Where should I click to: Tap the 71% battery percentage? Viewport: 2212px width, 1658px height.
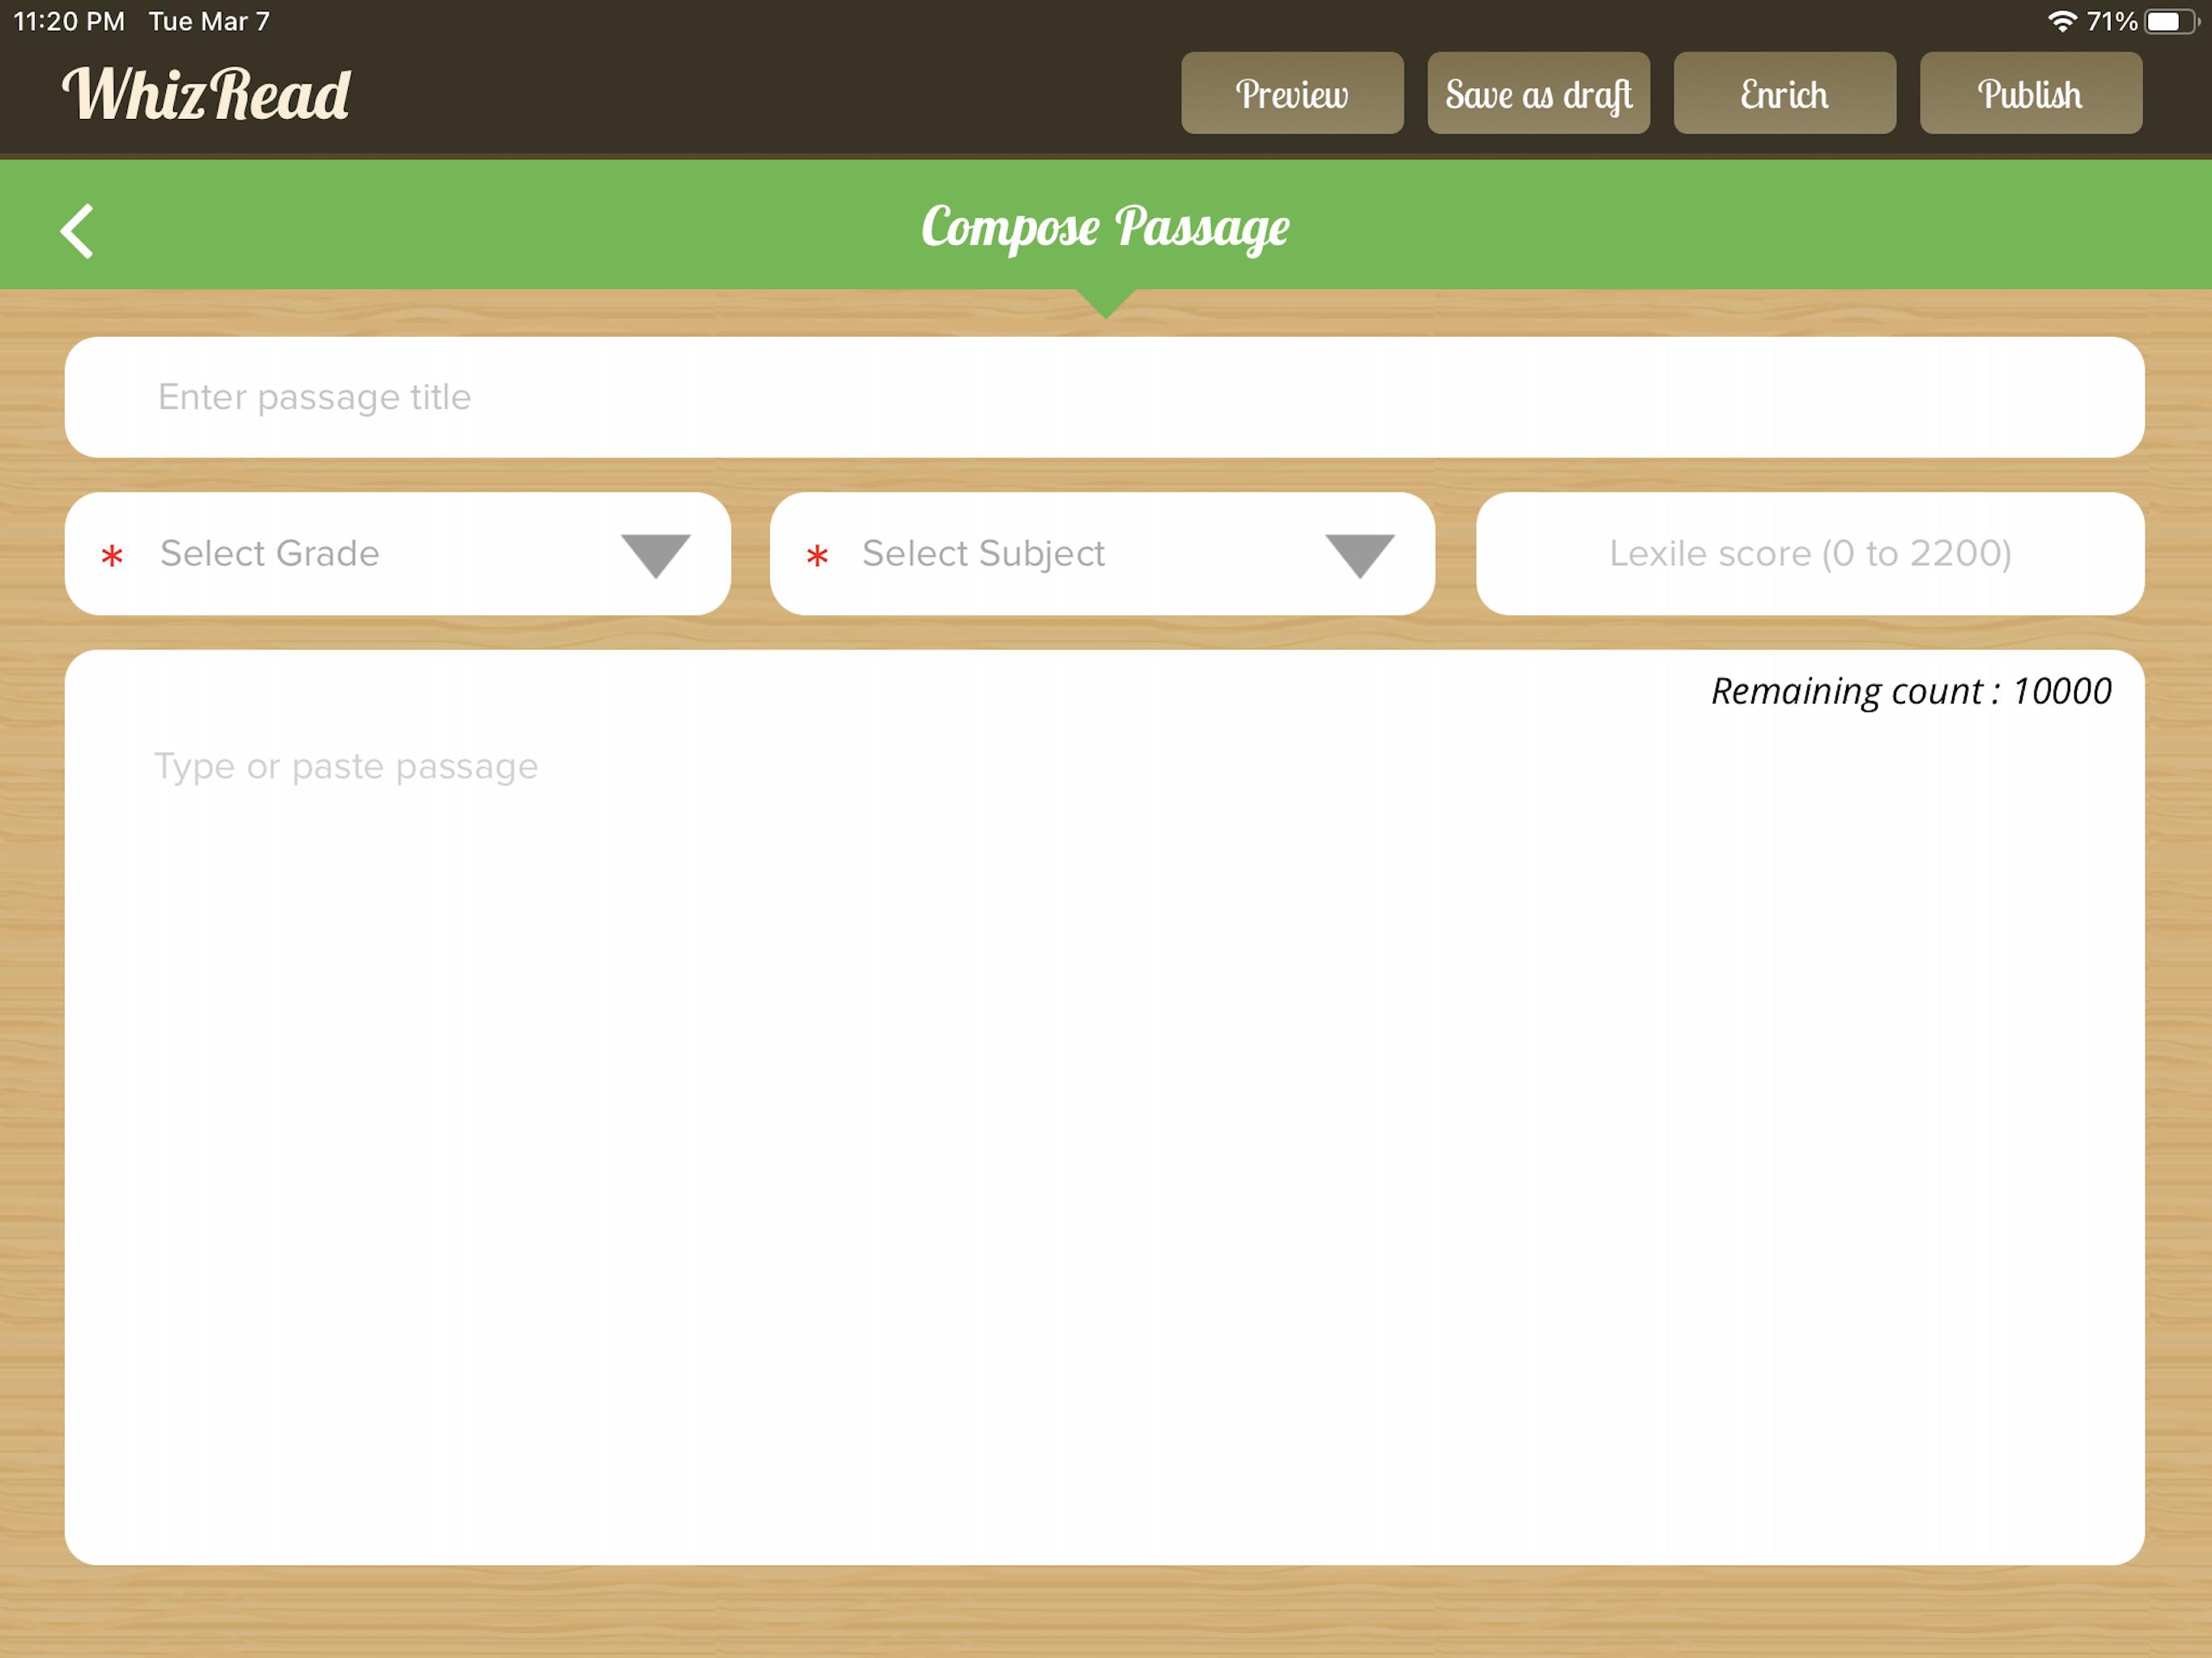tap(2112, 21)
